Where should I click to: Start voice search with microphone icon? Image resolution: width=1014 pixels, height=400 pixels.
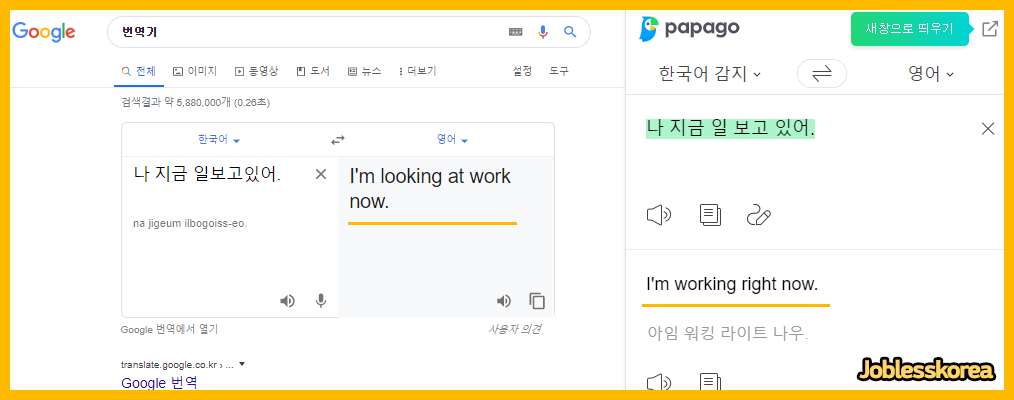[x=543, y=32]
